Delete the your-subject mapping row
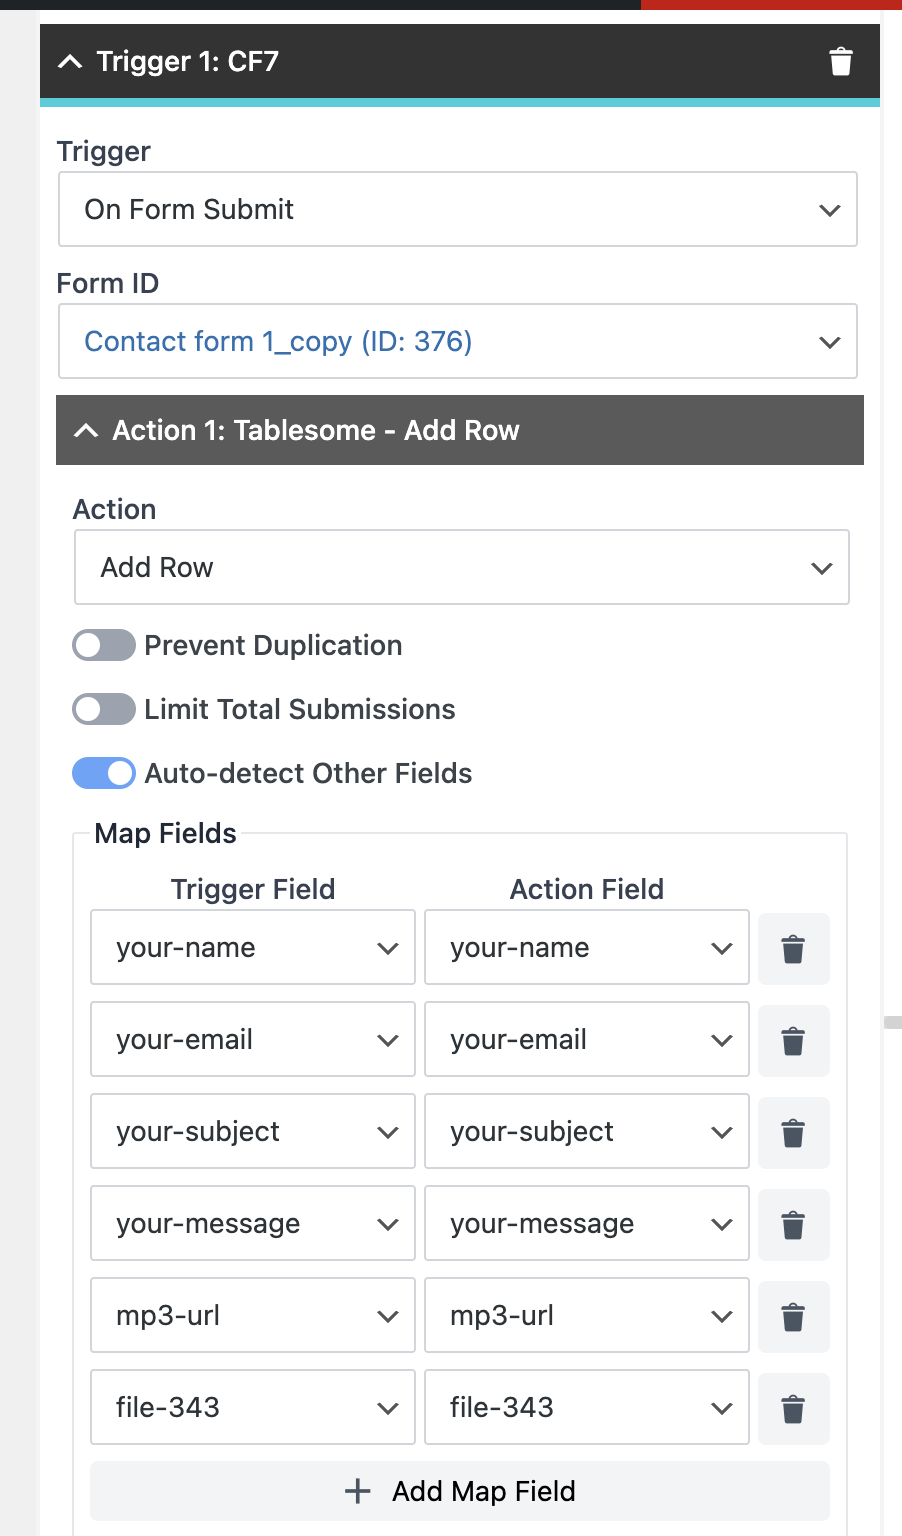 click(x=793, y=1133)
